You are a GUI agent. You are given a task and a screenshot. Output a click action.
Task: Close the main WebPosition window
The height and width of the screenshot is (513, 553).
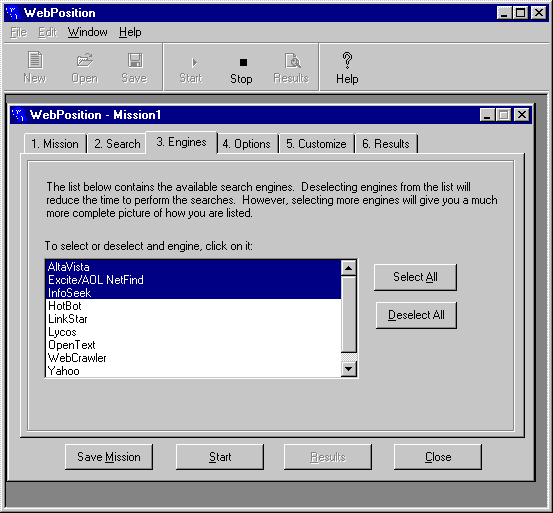pyautogui.click(x=539, y=13)
